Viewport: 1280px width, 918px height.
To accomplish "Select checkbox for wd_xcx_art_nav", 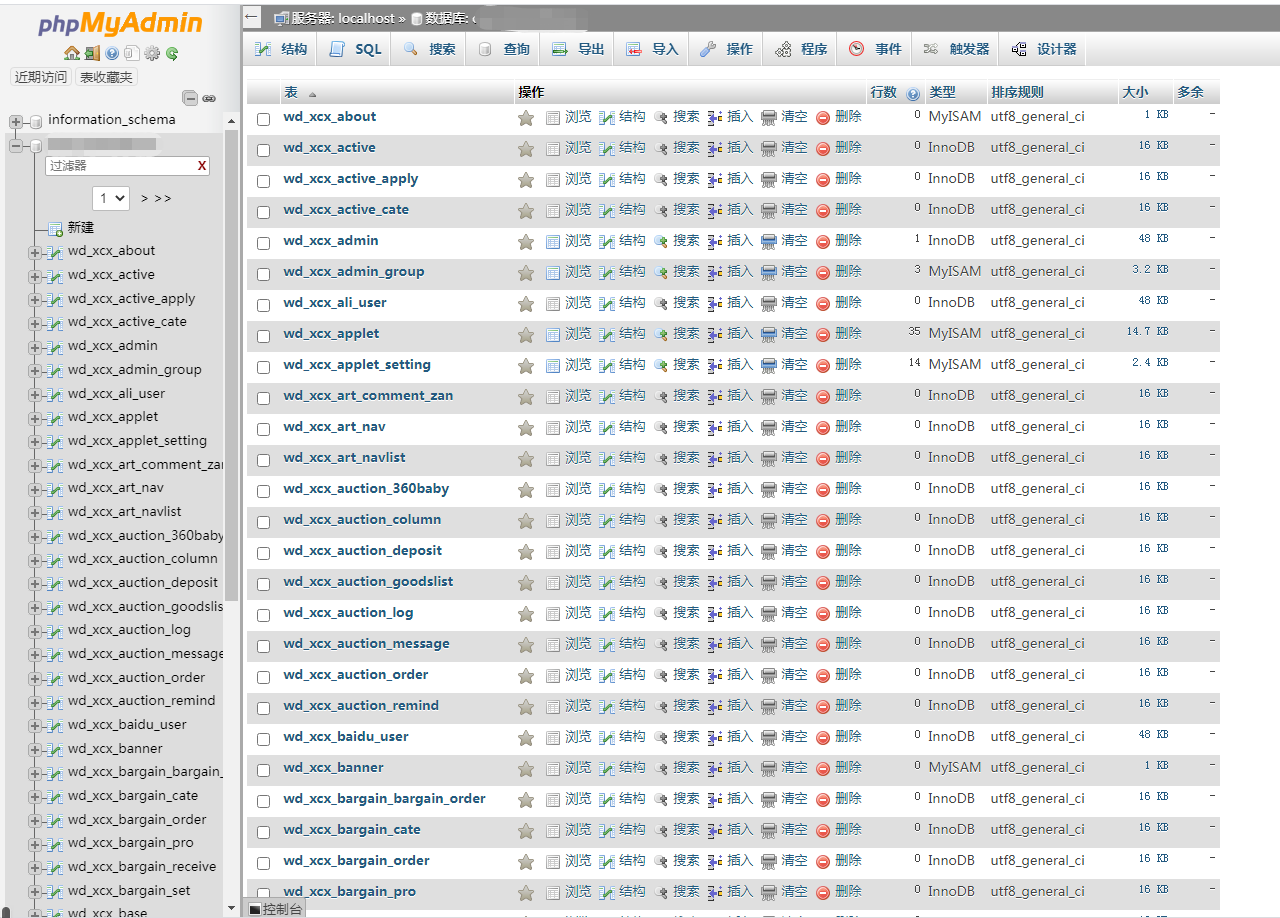I will 264,429.
